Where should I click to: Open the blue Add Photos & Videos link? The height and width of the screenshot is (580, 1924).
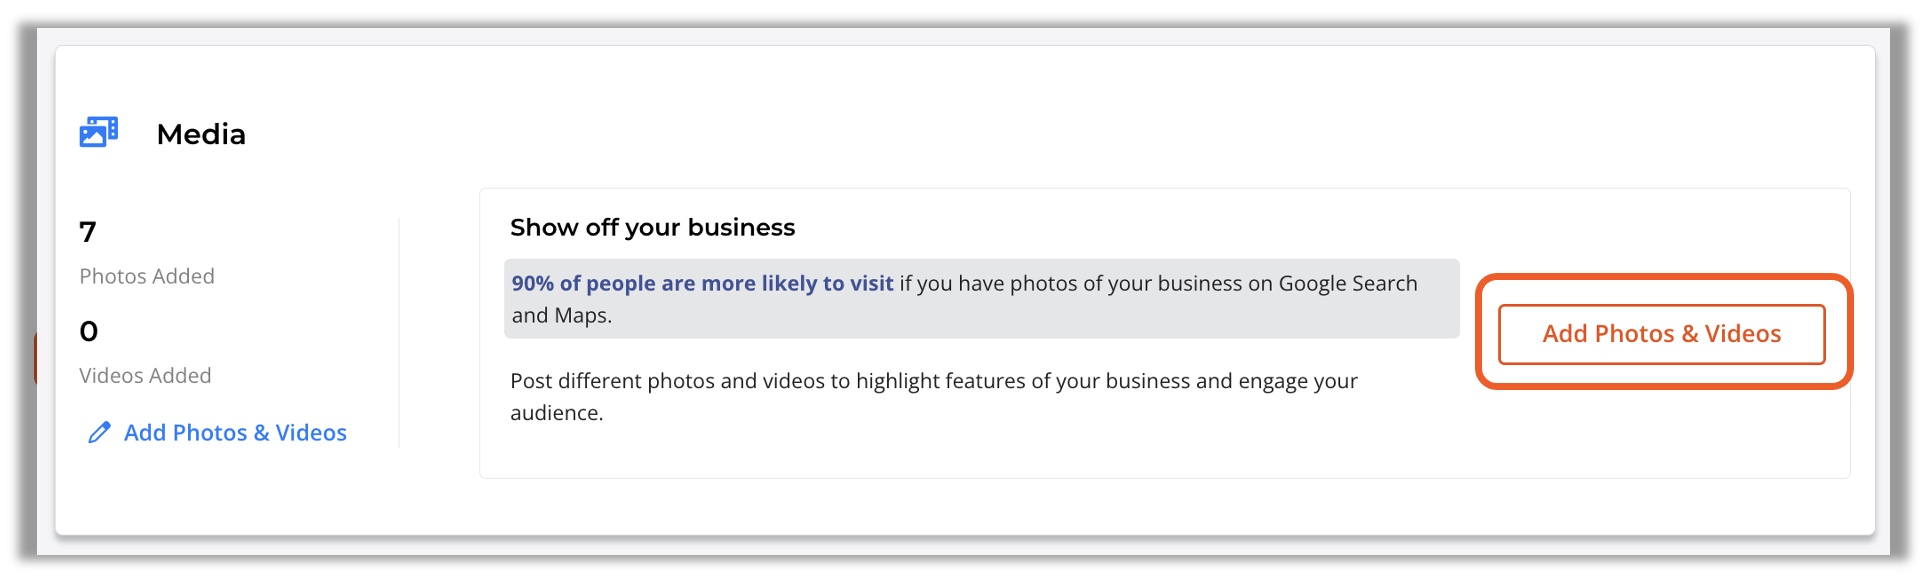click(x=235, y=433)
